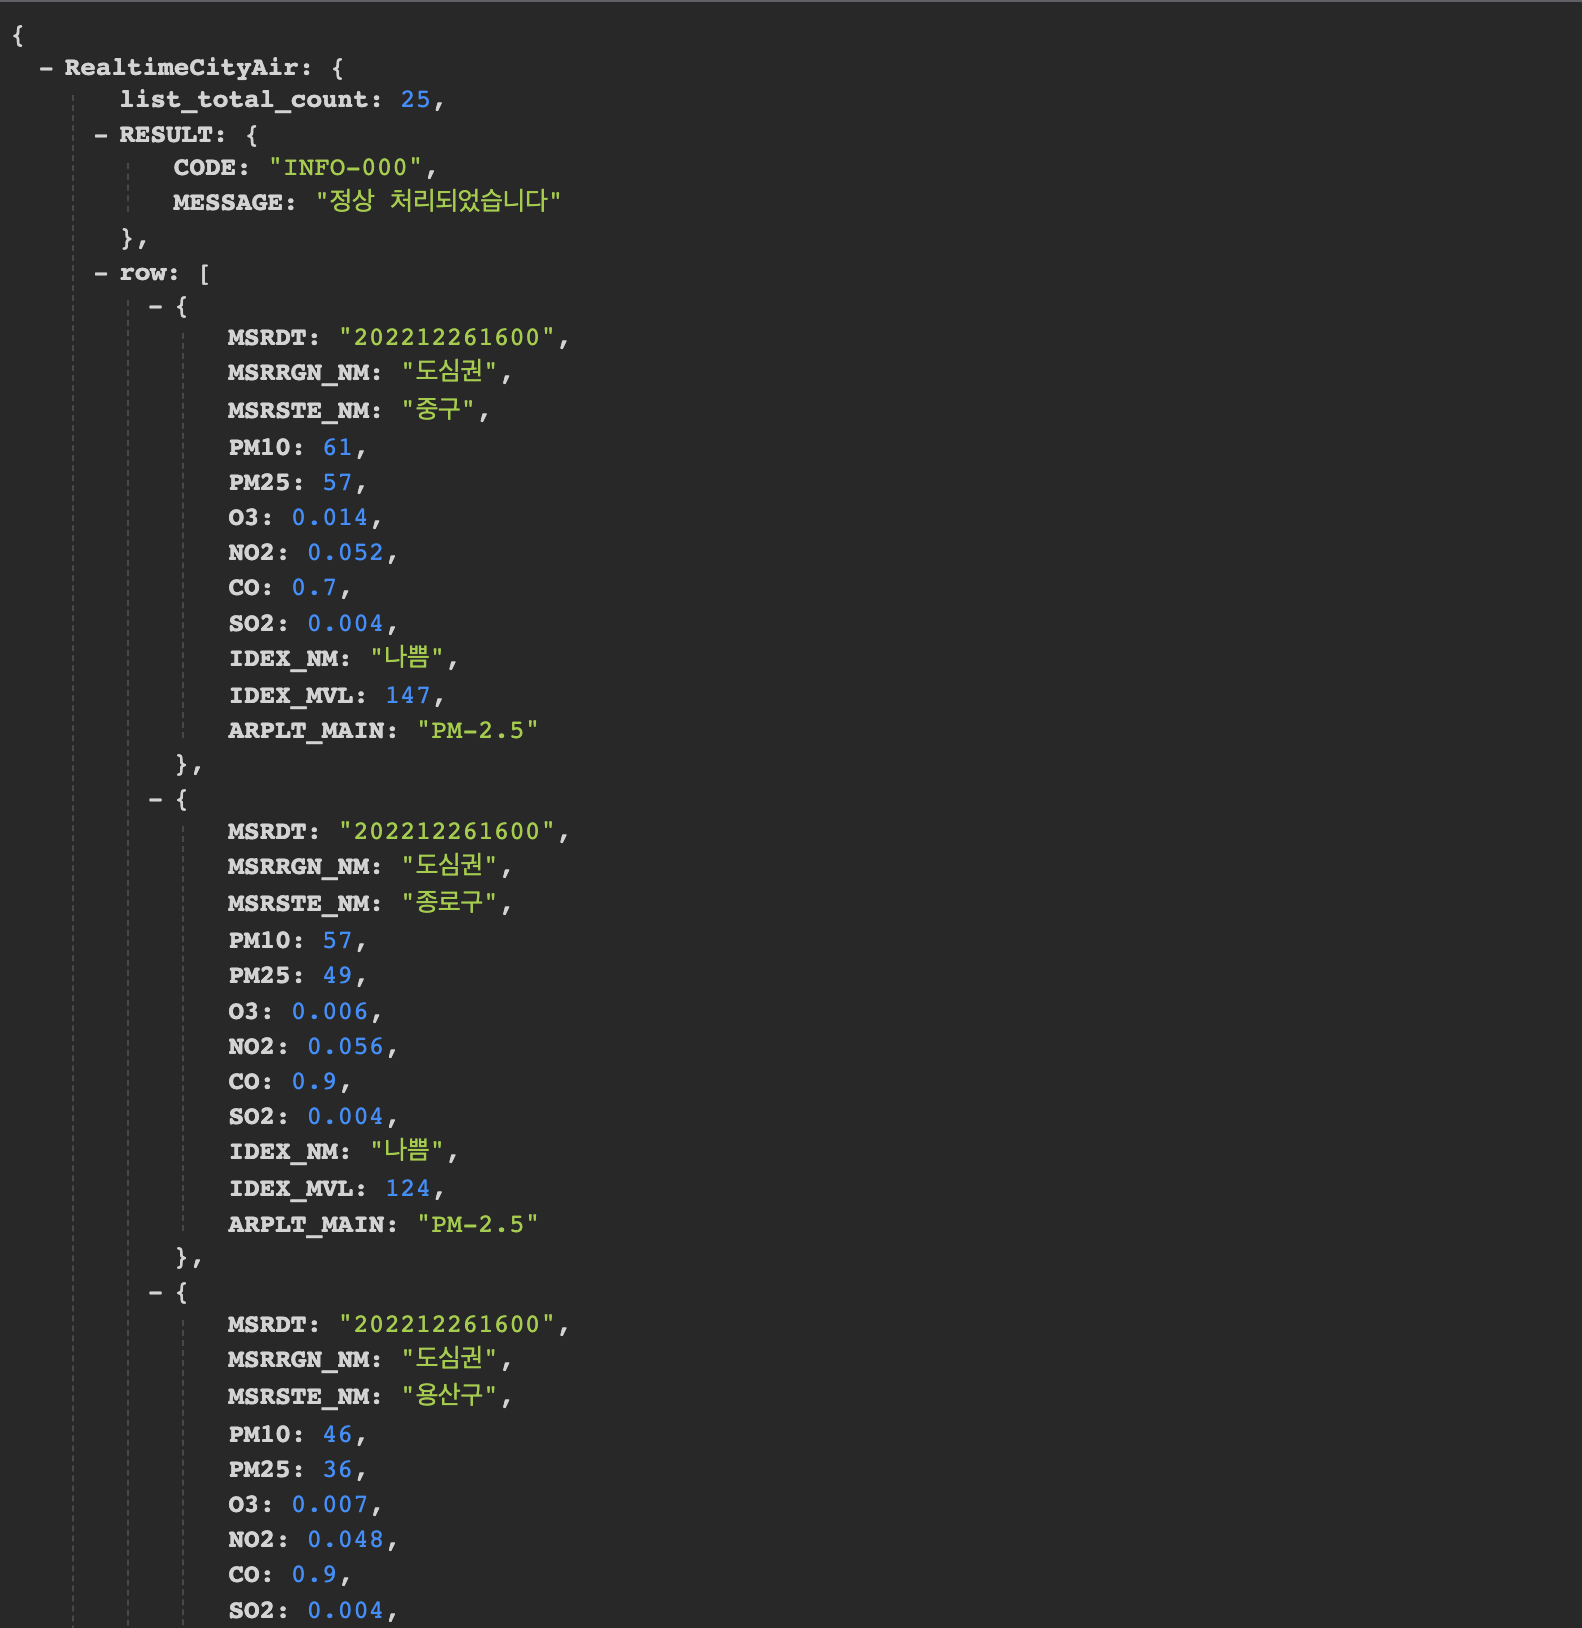Click the NO2 value 0.056
Screen dimensions: 1582x1628
pos(345,1046)
